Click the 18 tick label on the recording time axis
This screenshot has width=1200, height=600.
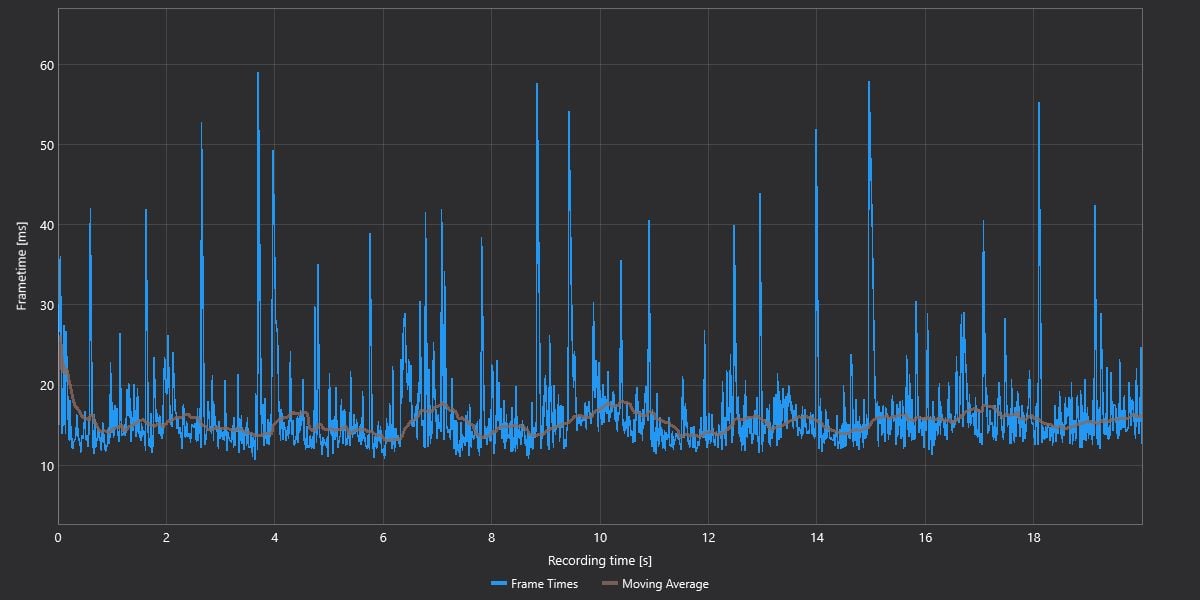tap(1033, 537)
